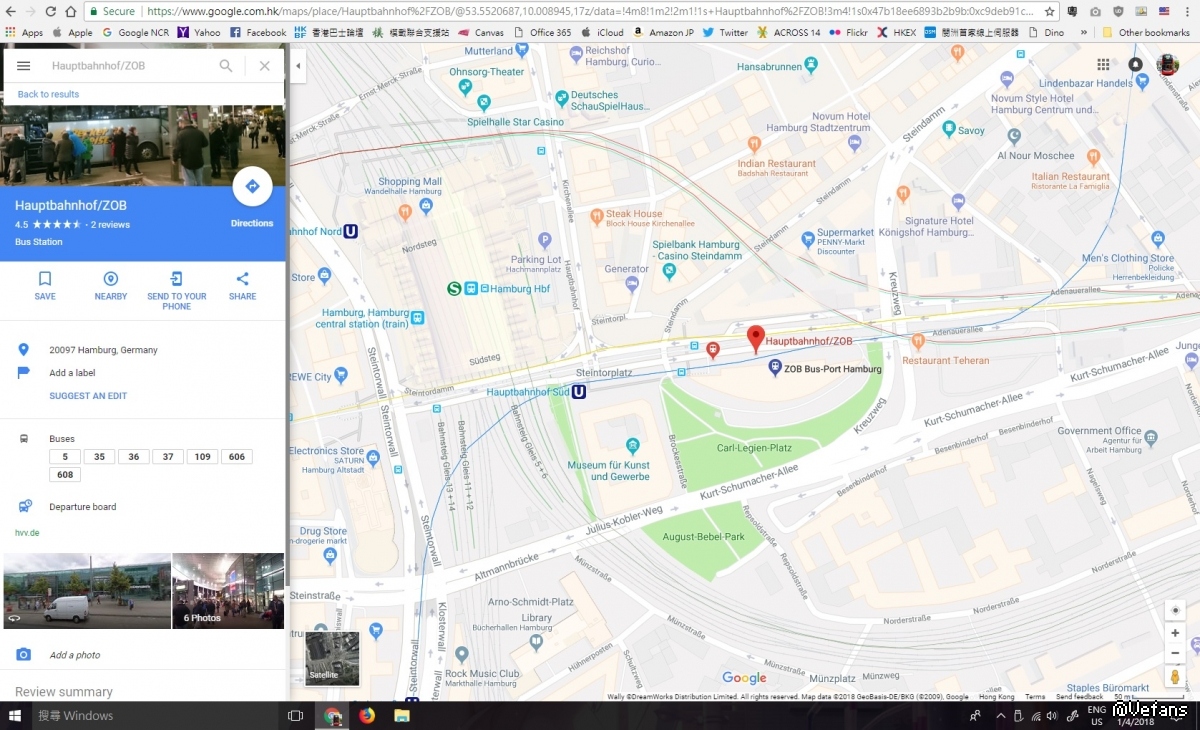The width and height of the screenshot is (1200, 730).
Task: Select bus line 608
Action: point(65,475)
